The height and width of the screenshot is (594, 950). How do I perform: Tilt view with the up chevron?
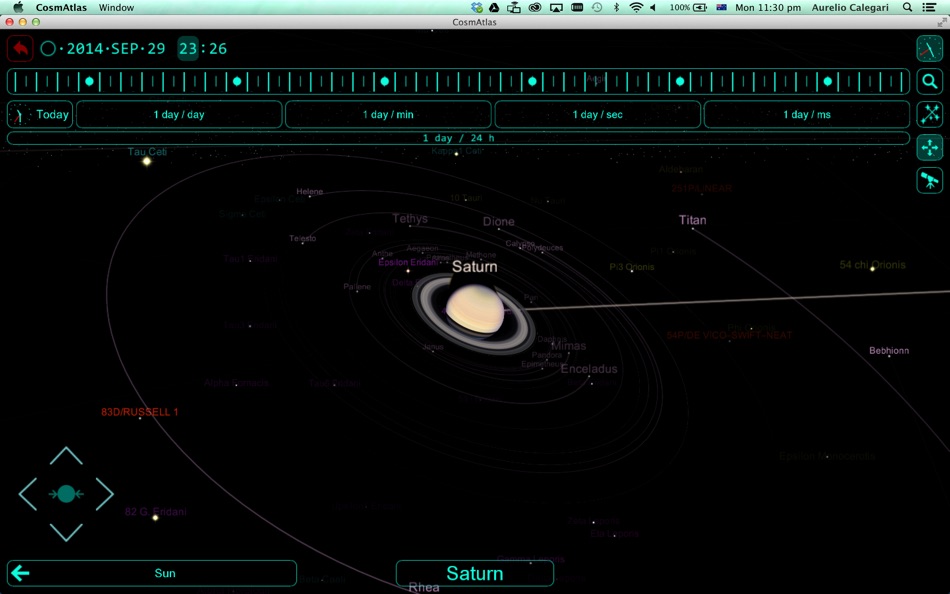click(x=66, y=456)
